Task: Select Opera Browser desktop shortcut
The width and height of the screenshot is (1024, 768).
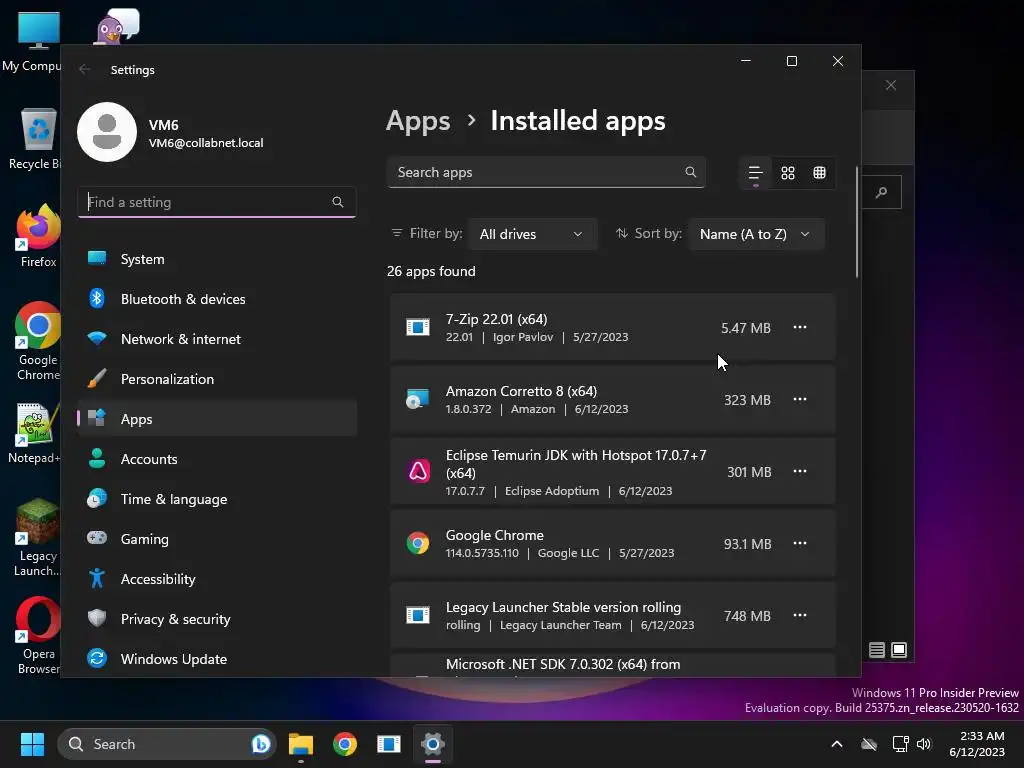Action: click(38, 635)
